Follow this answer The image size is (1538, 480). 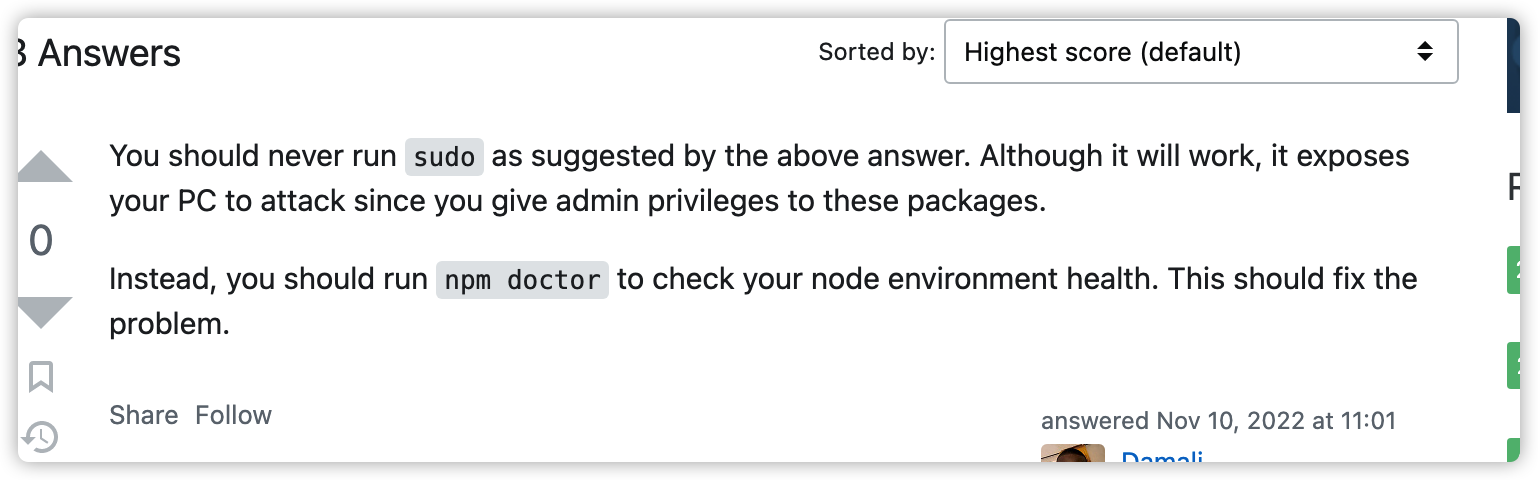point(233,415)
